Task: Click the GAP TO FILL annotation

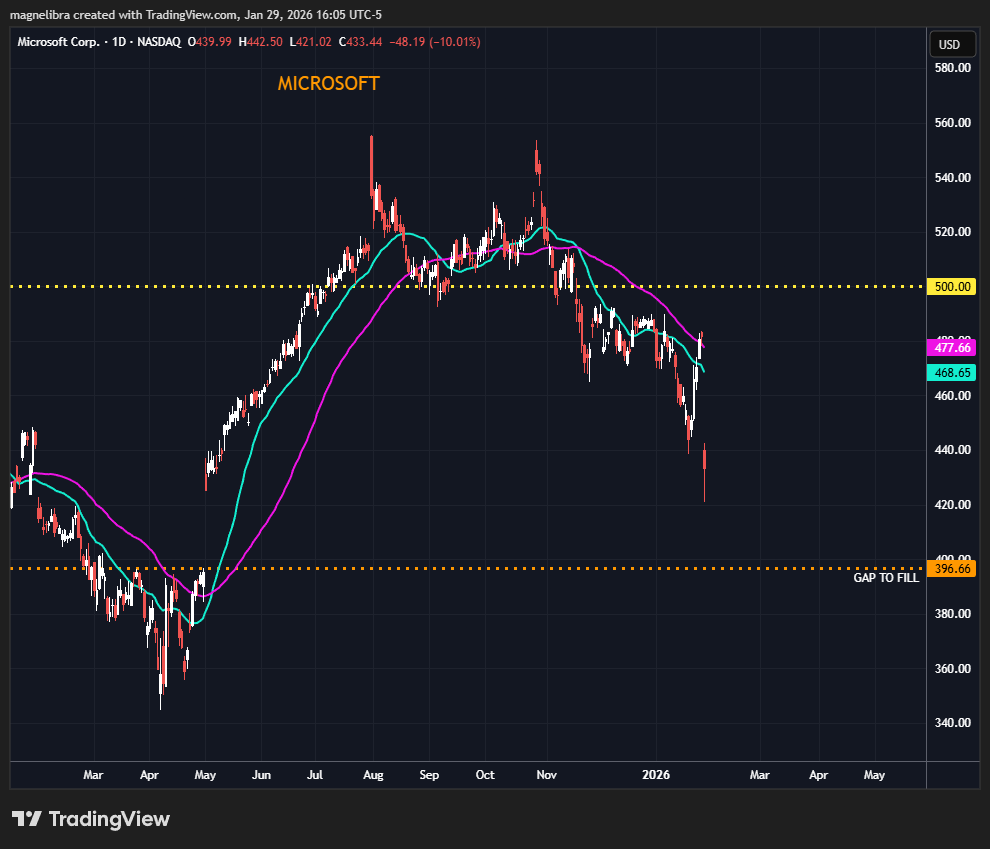Action: tap(886, 578)
